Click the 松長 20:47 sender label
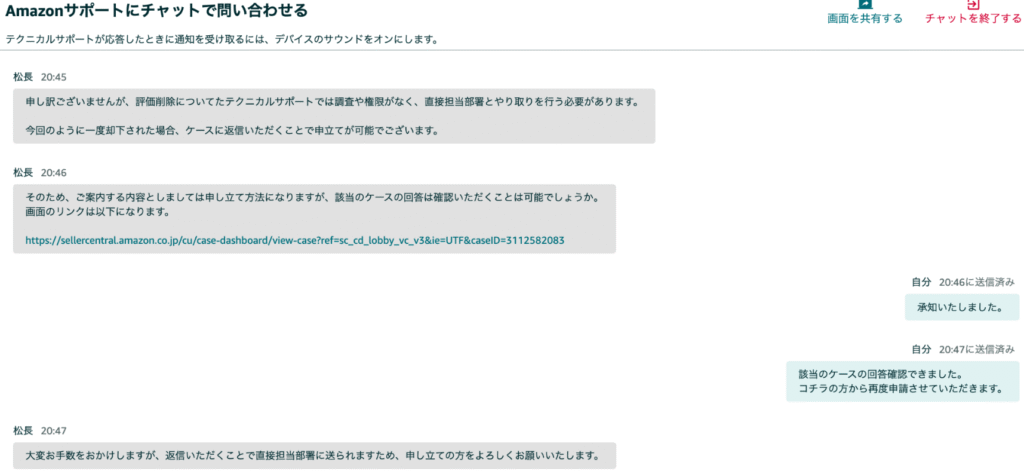 [x=40, y=430]
